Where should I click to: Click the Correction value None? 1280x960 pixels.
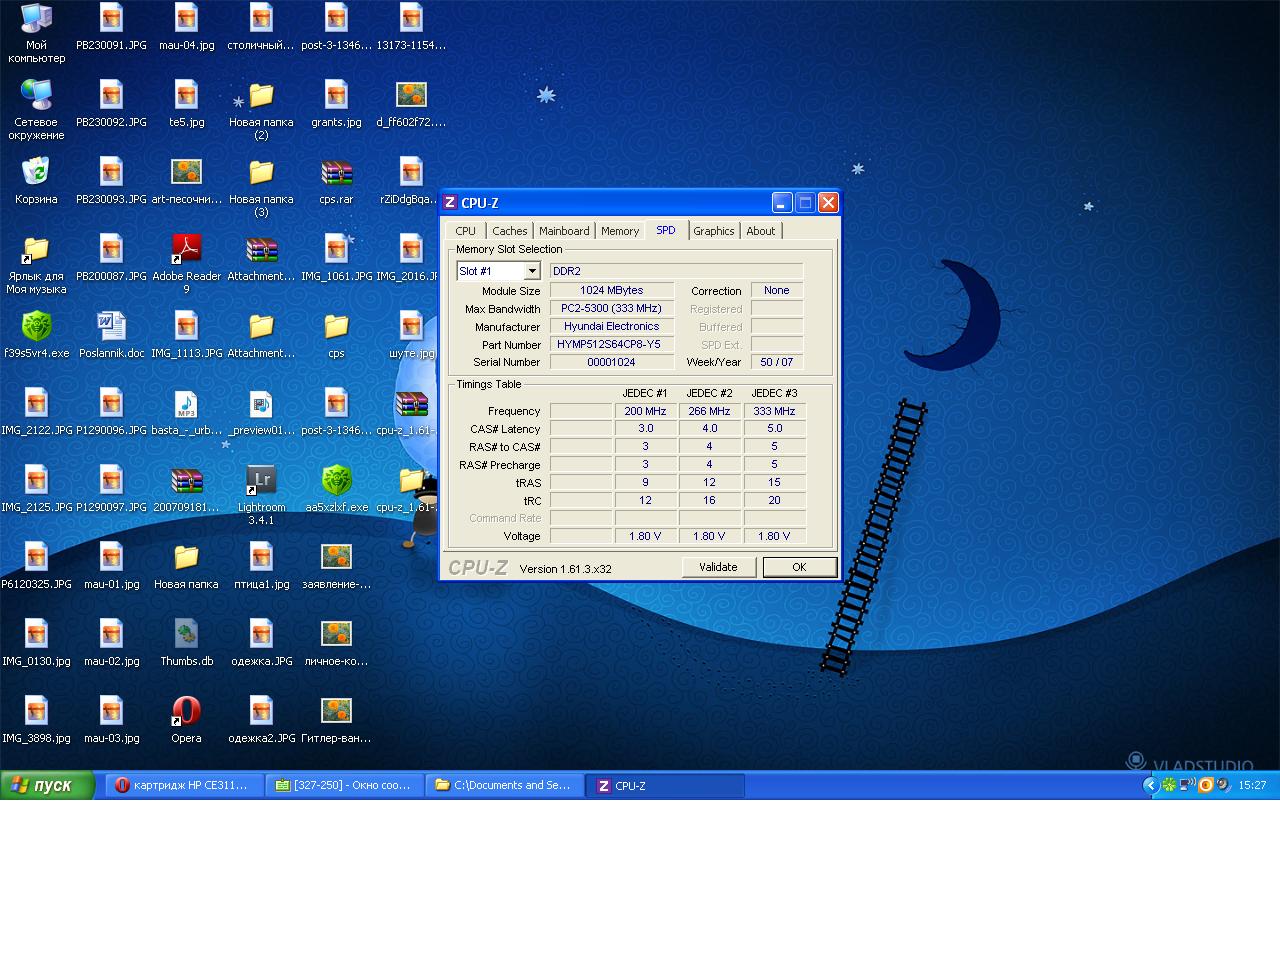point(777,290)
